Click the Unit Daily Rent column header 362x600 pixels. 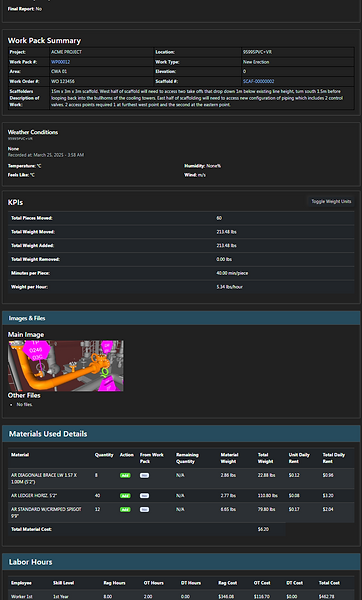click(299, 458)
